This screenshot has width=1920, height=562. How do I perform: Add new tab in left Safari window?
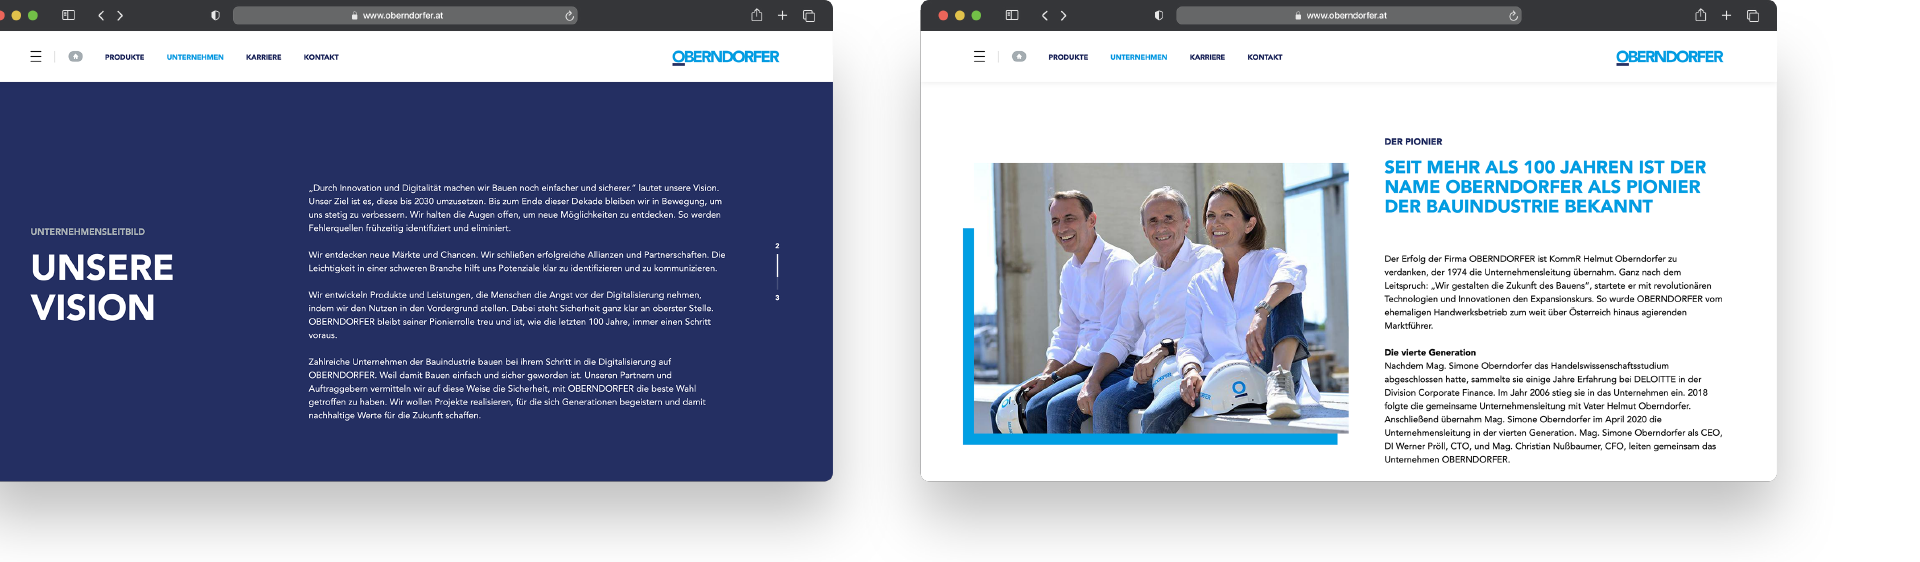782,15
